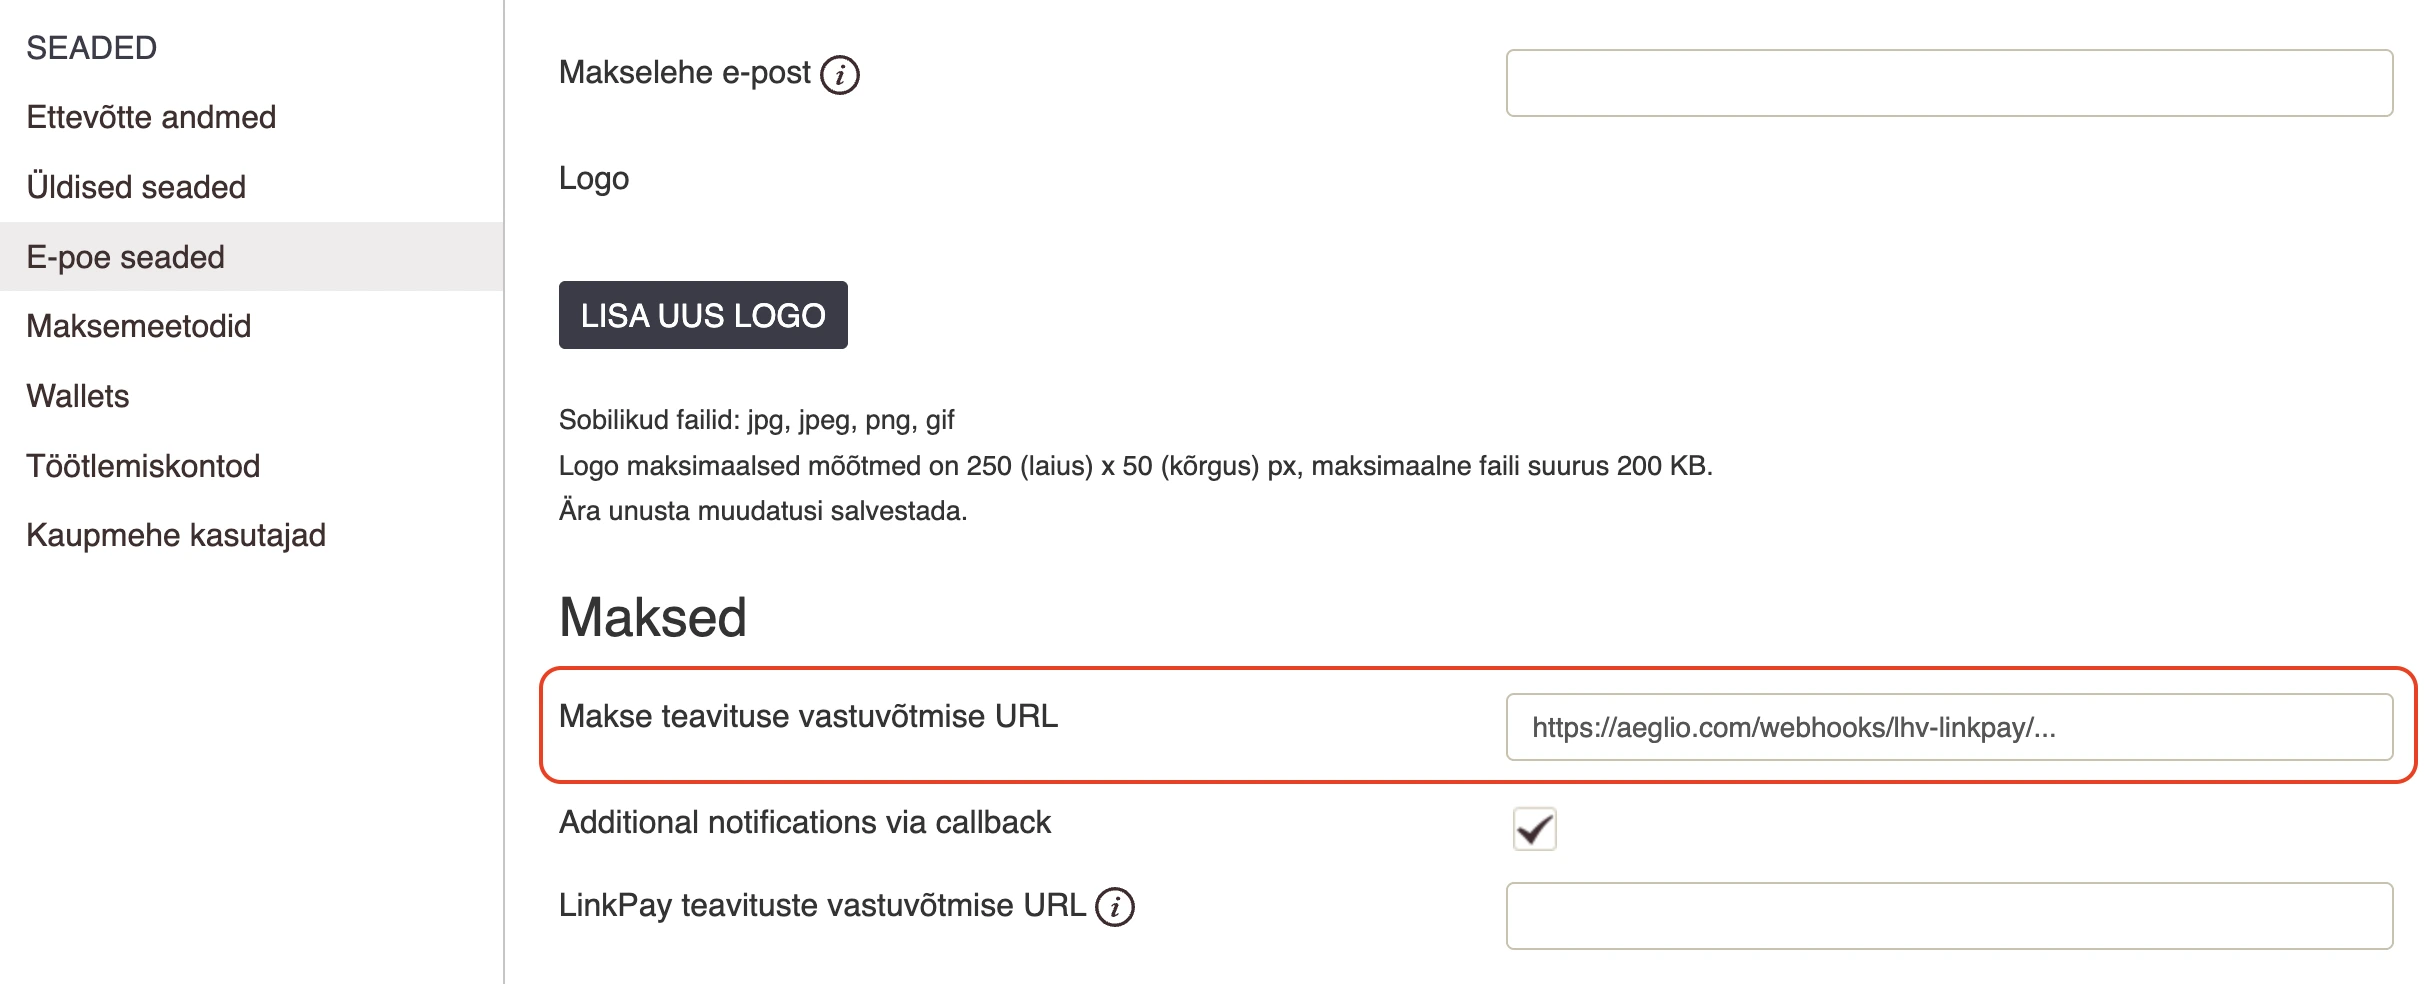
Task: Go to the Kaupmehe kasutajad page
Action: (176, 535)
